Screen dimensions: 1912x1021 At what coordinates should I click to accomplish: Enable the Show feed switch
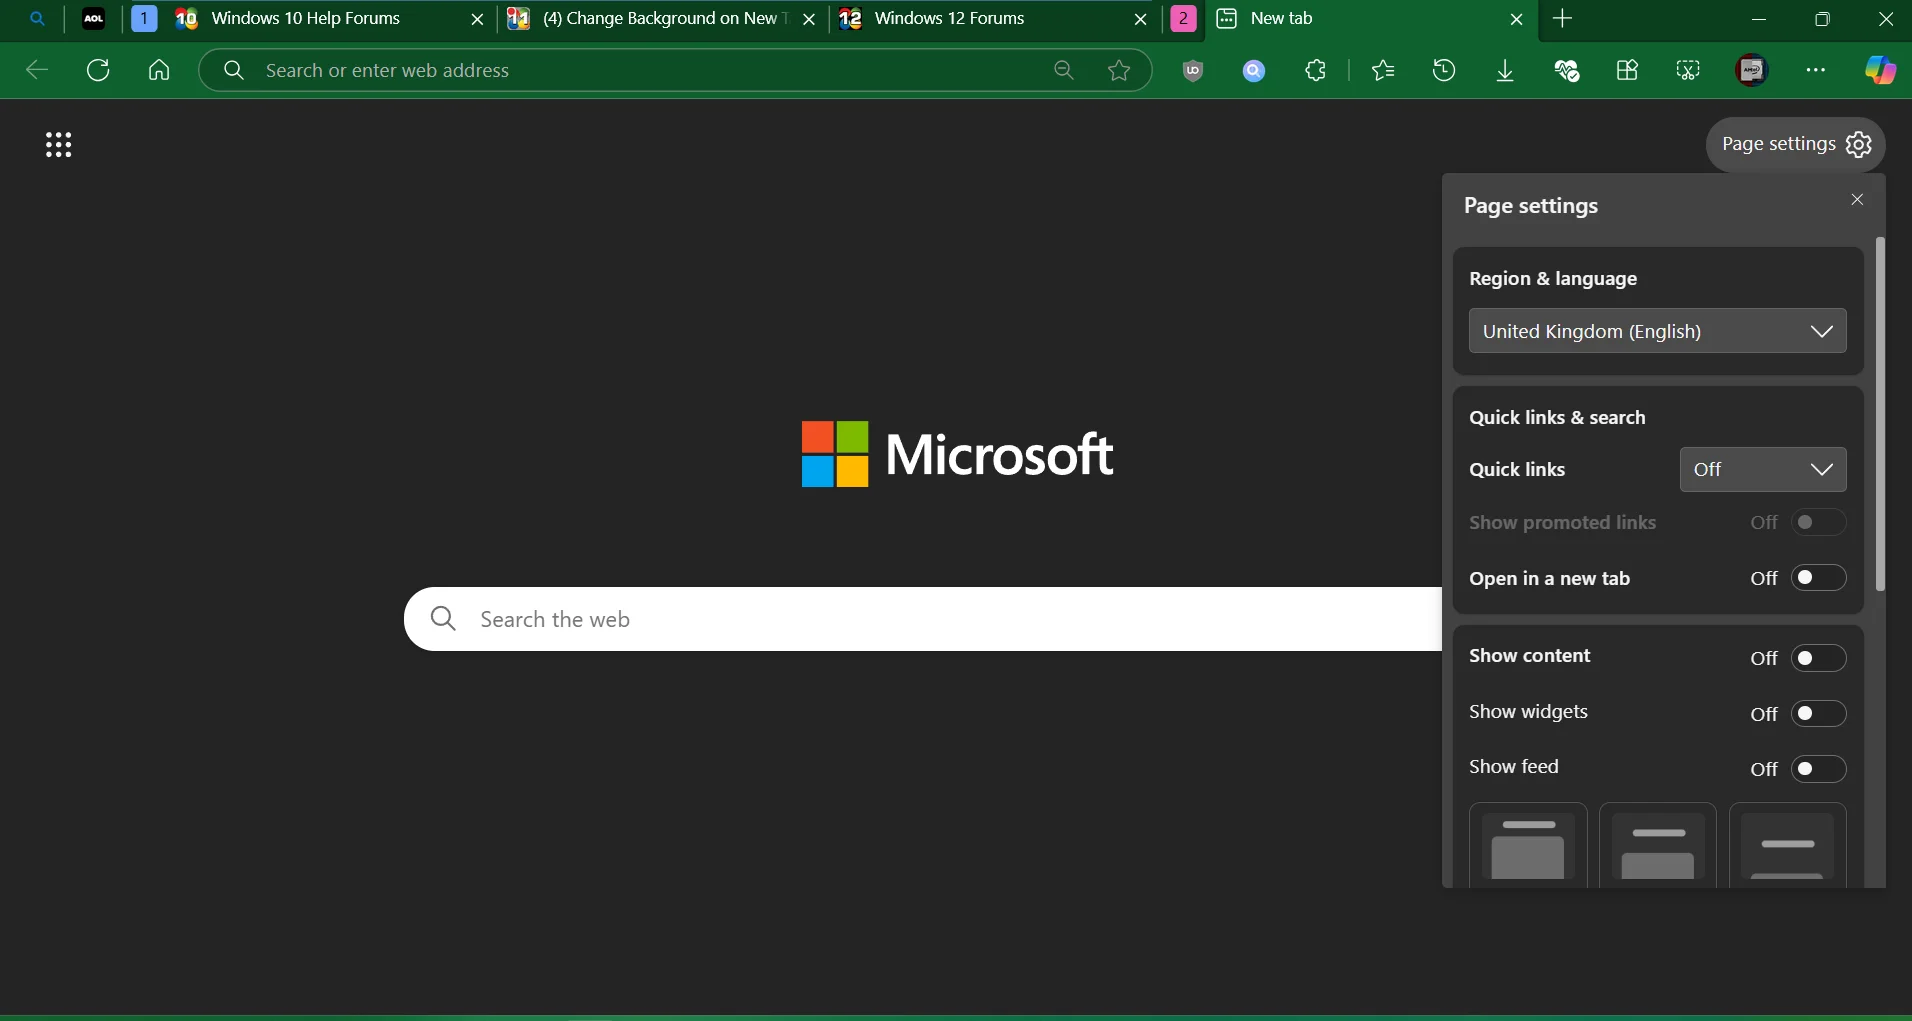(1819, 769)
